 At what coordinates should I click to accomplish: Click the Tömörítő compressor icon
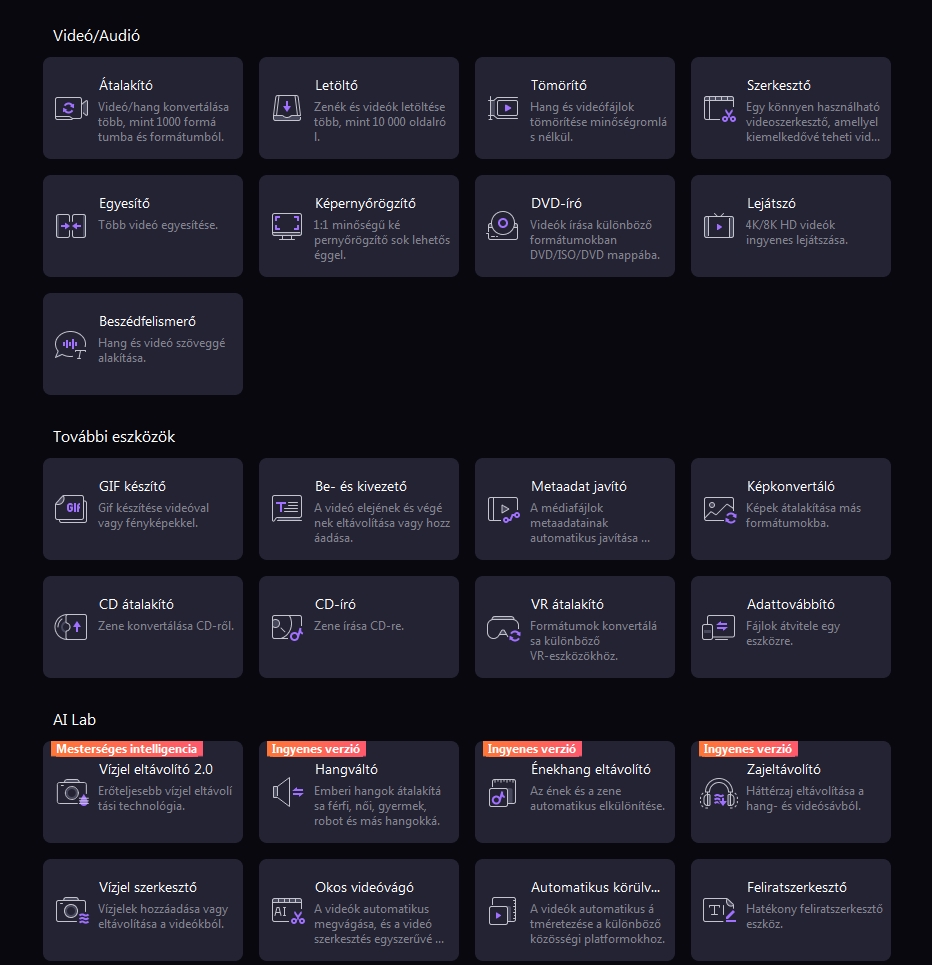pos(502,109)
